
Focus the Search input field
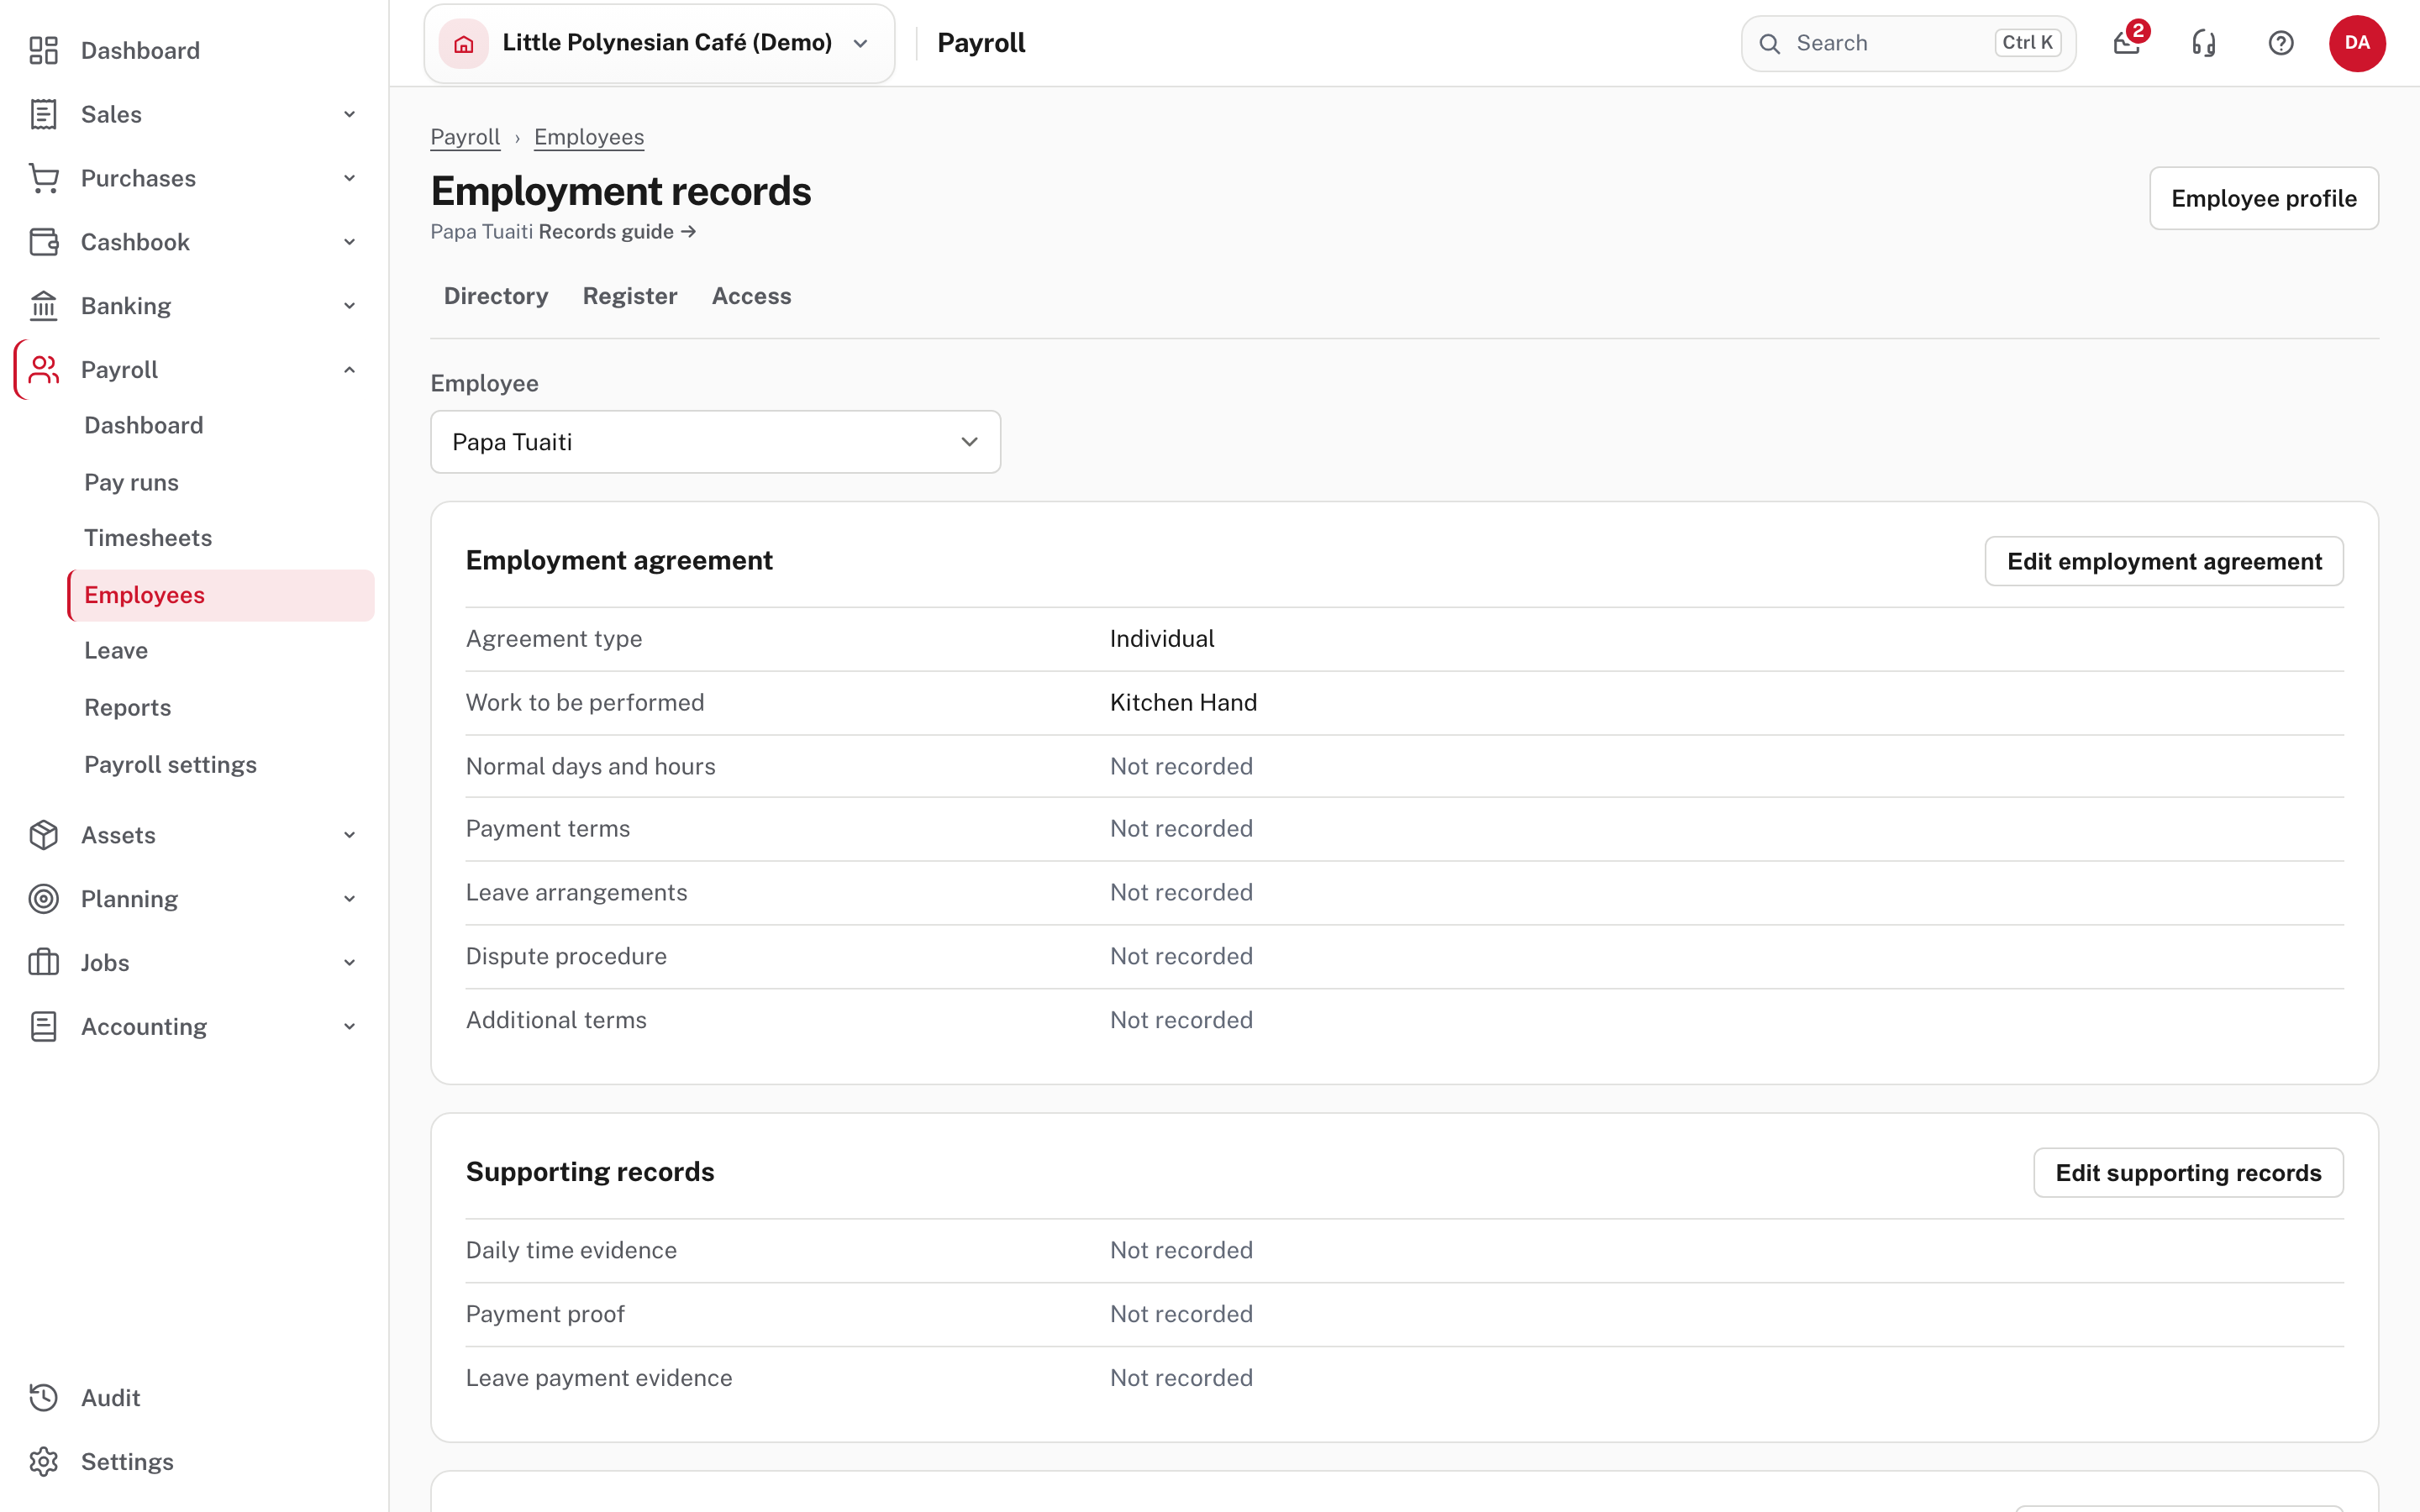coord(1908,43)
